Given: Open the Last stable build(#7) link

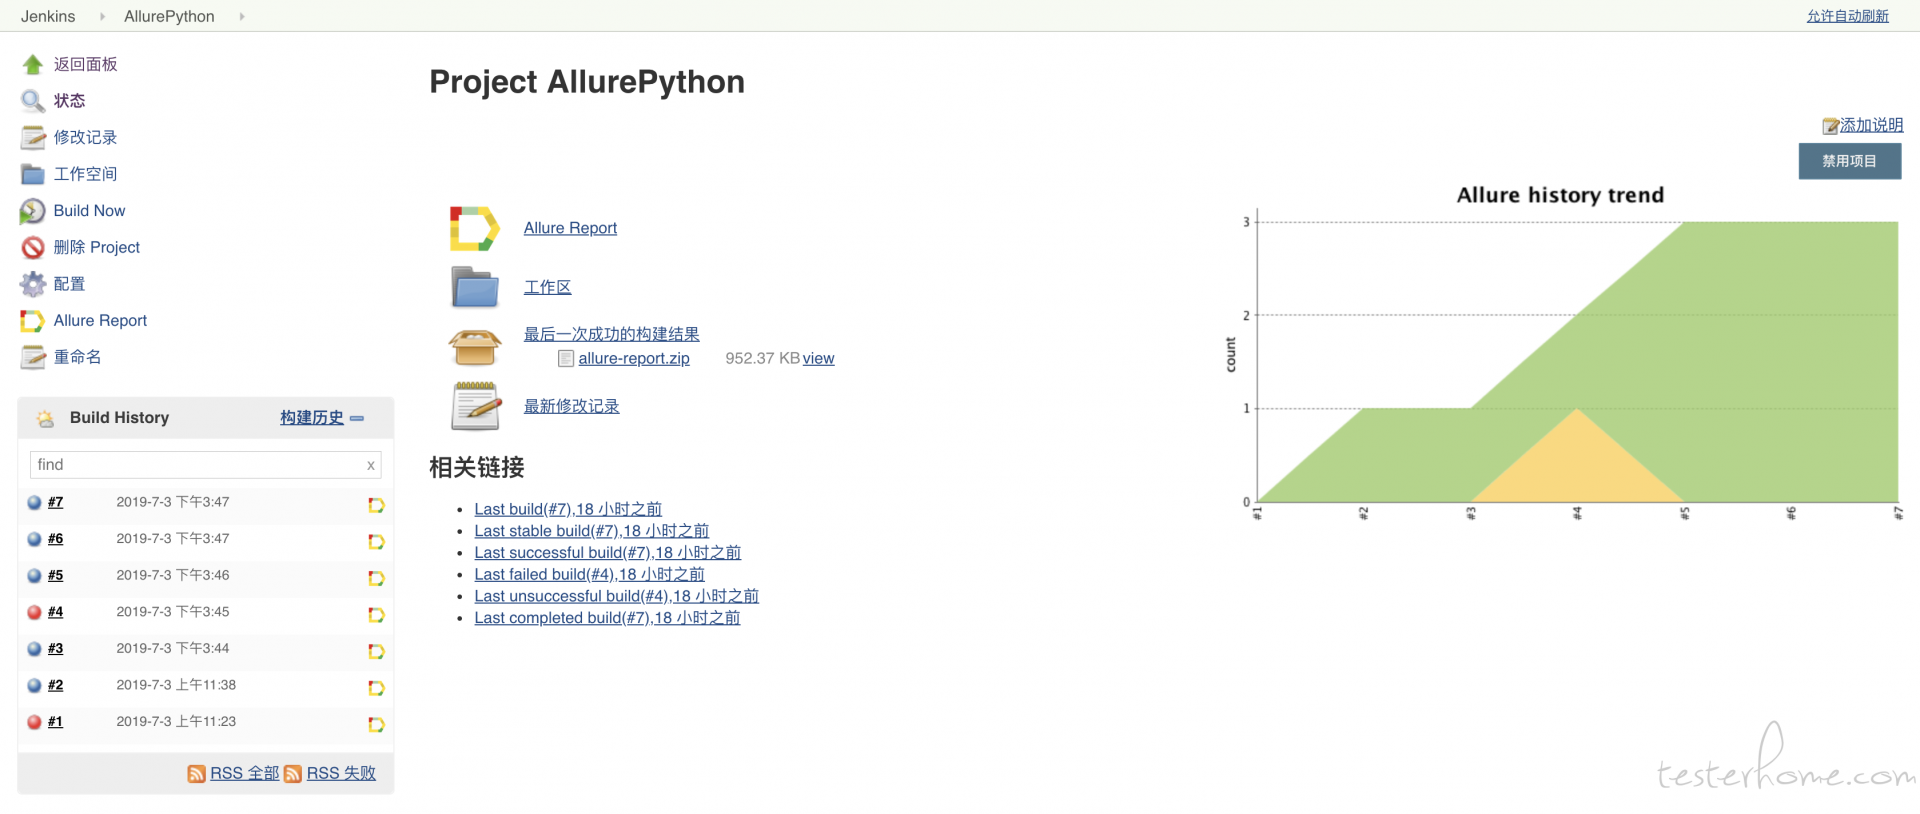Looking at the screenshot, I should point(591,531).
